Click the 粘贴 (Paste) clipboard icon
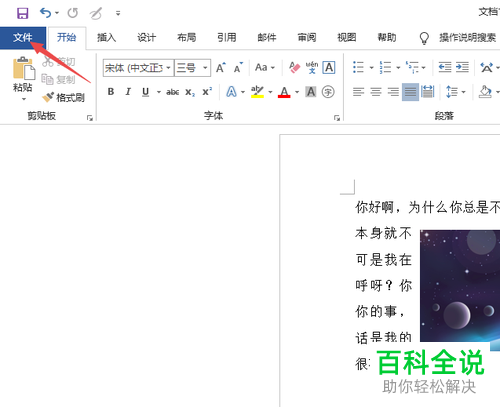 point(23,69)
